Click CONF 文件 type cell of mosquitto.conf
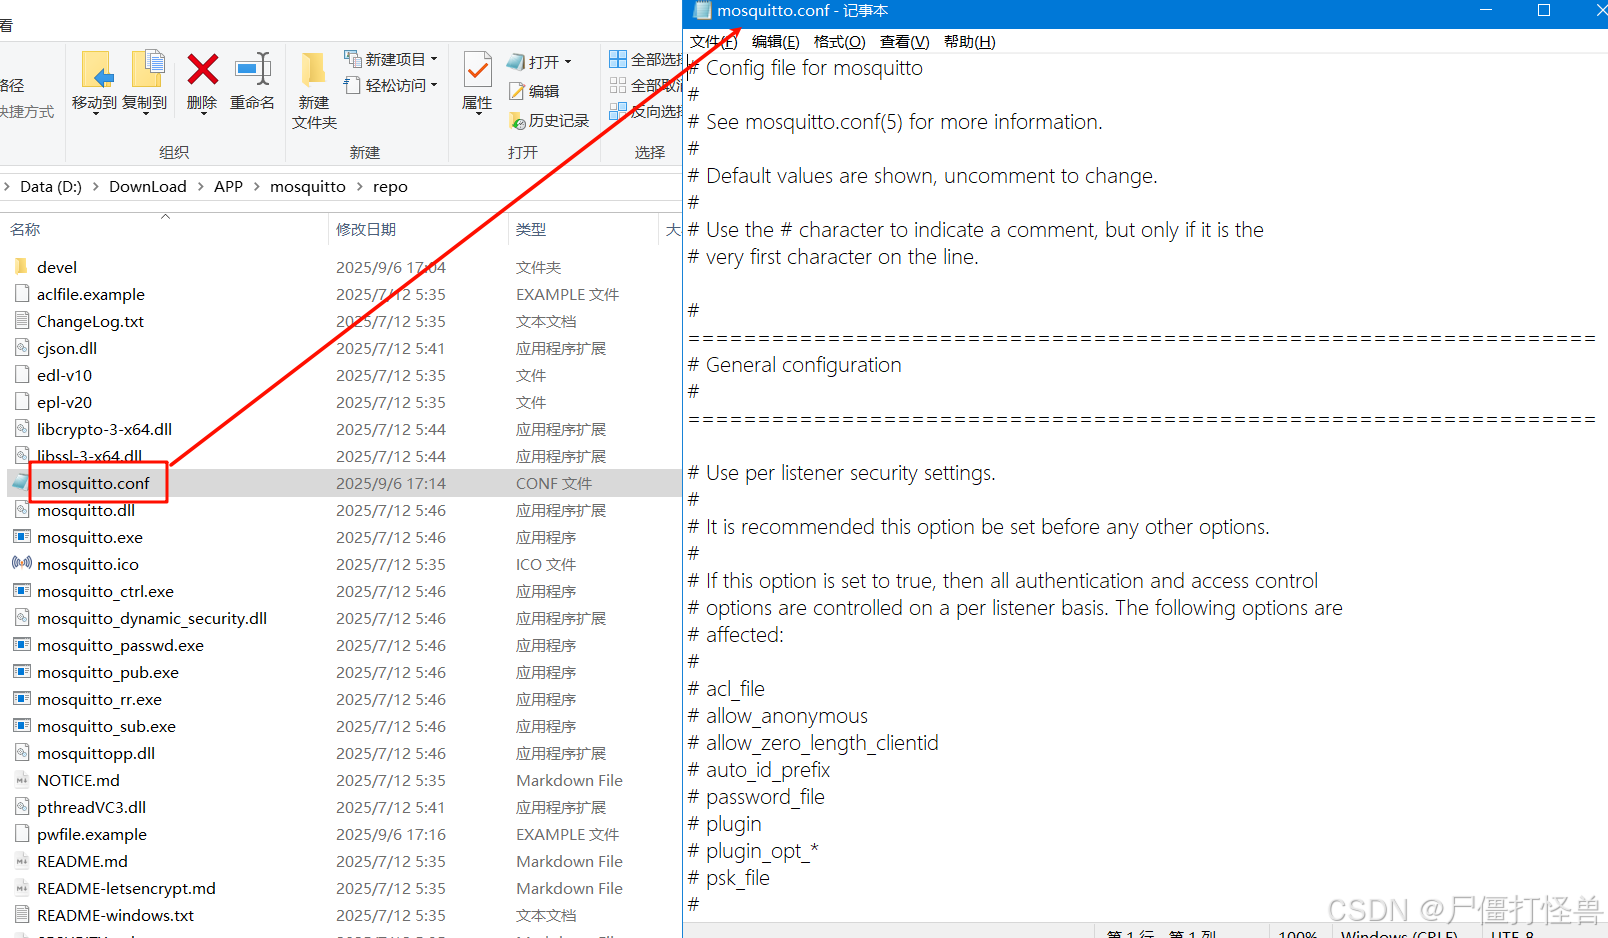The width and height of the screenshot is (1608, 938). [x=553, y=483]
